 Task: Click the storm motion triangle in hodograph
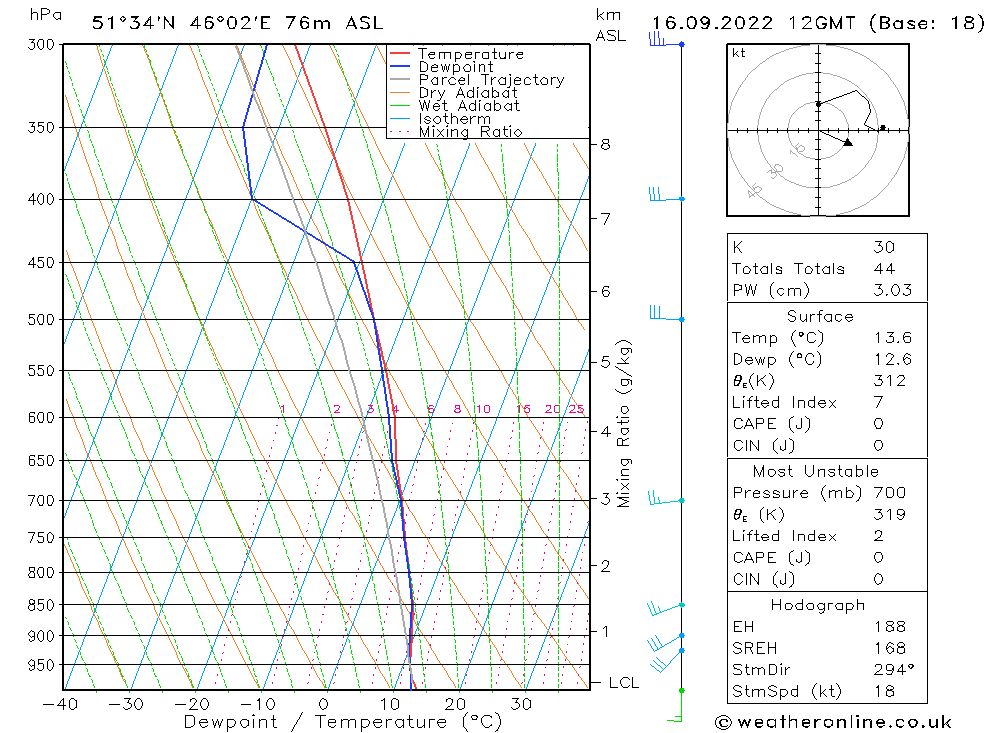(848, 142)
